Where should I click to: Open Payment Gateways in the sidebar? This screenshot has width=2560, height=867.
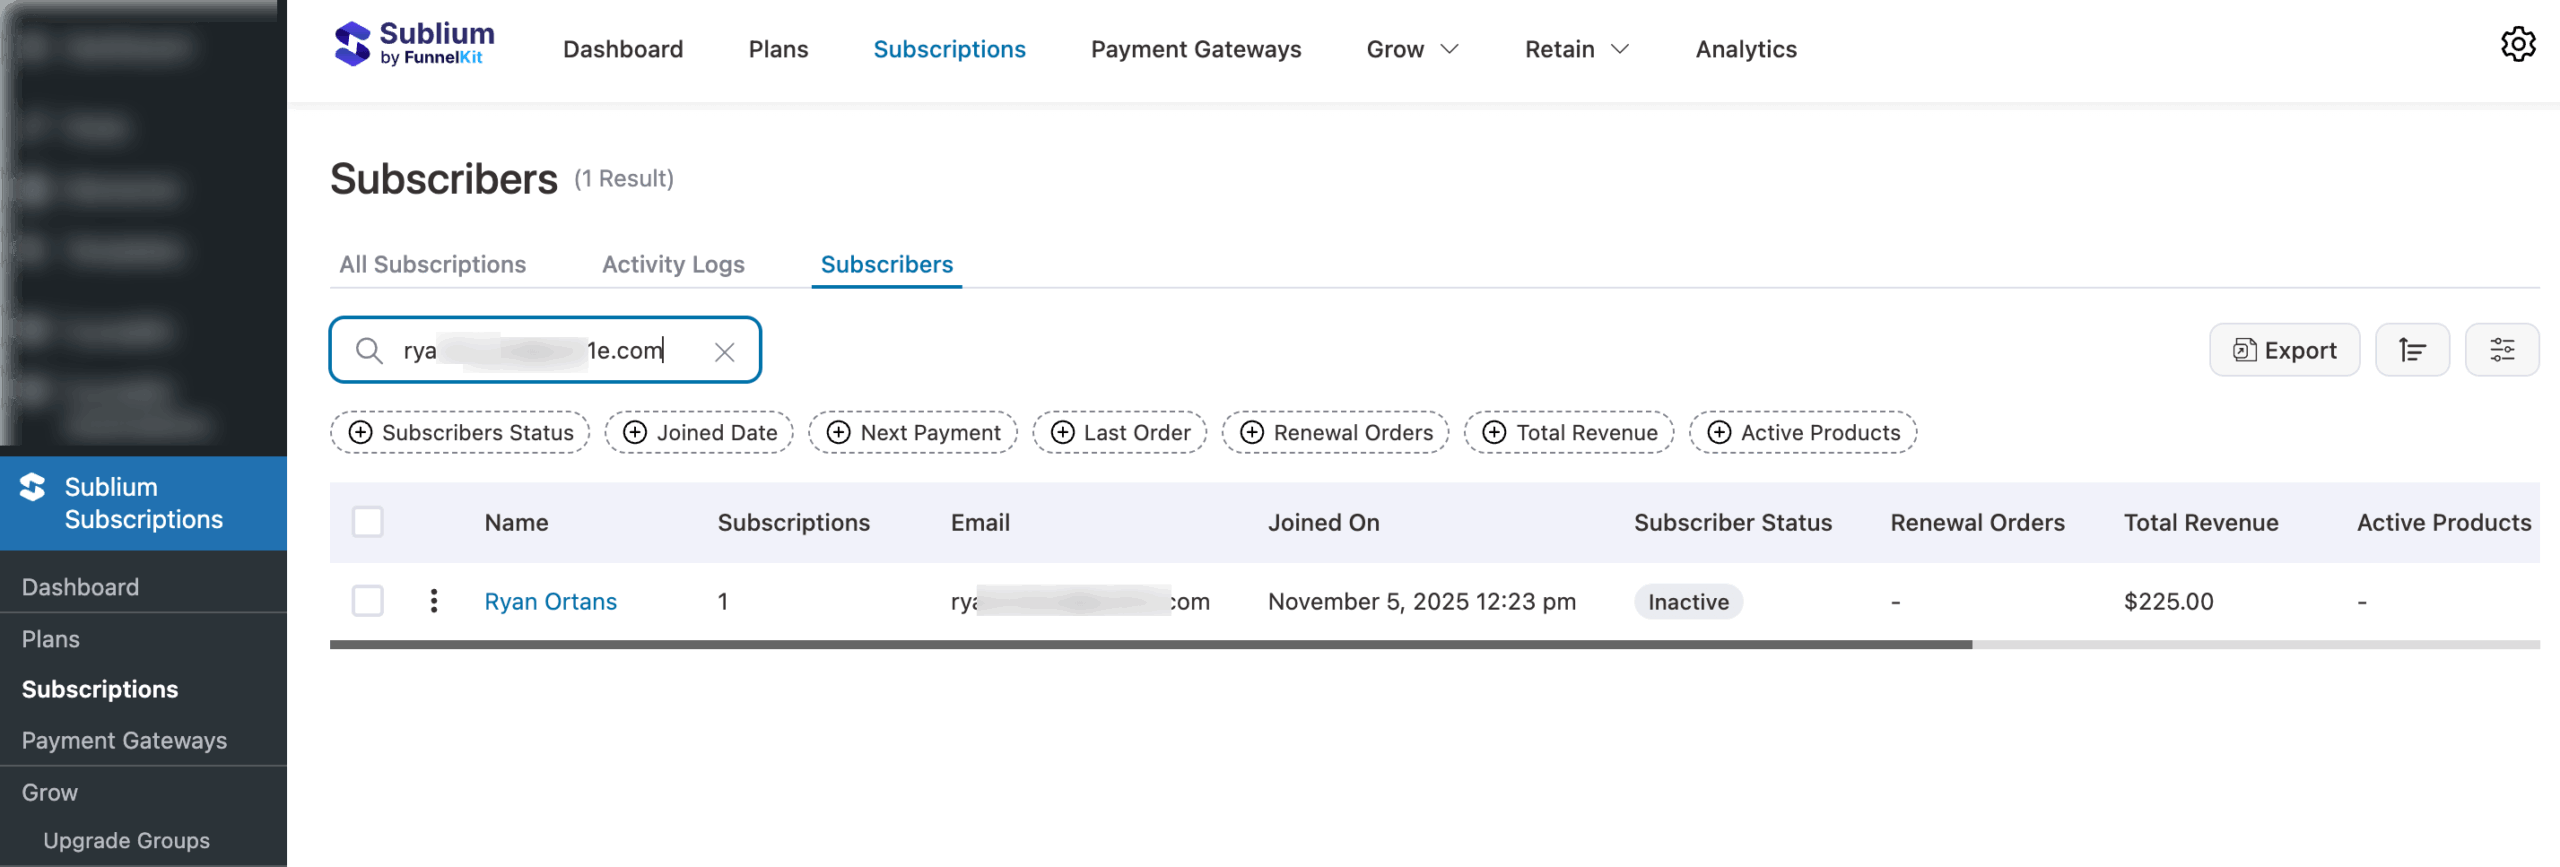(124, 741)
